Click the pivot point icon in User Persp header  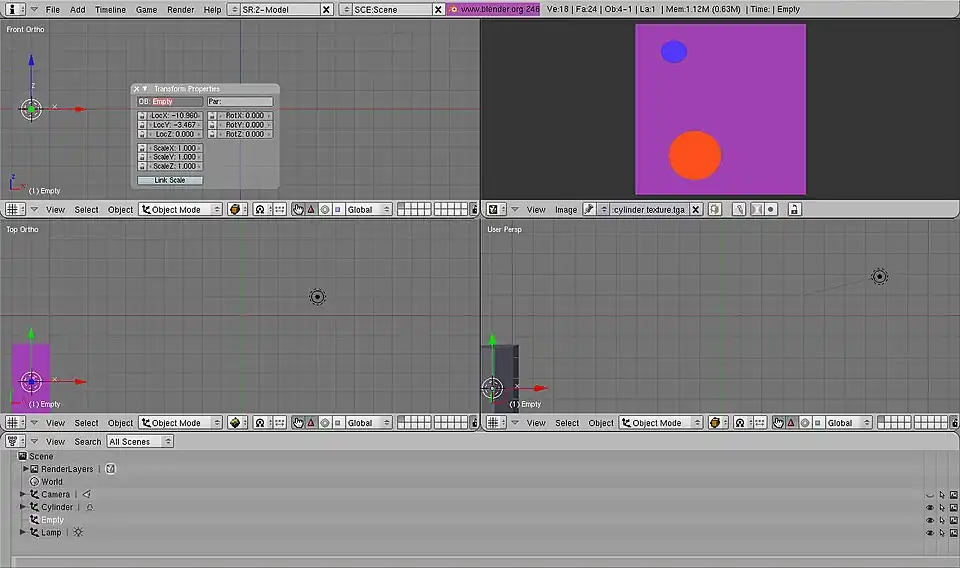[x=740, y=423]
